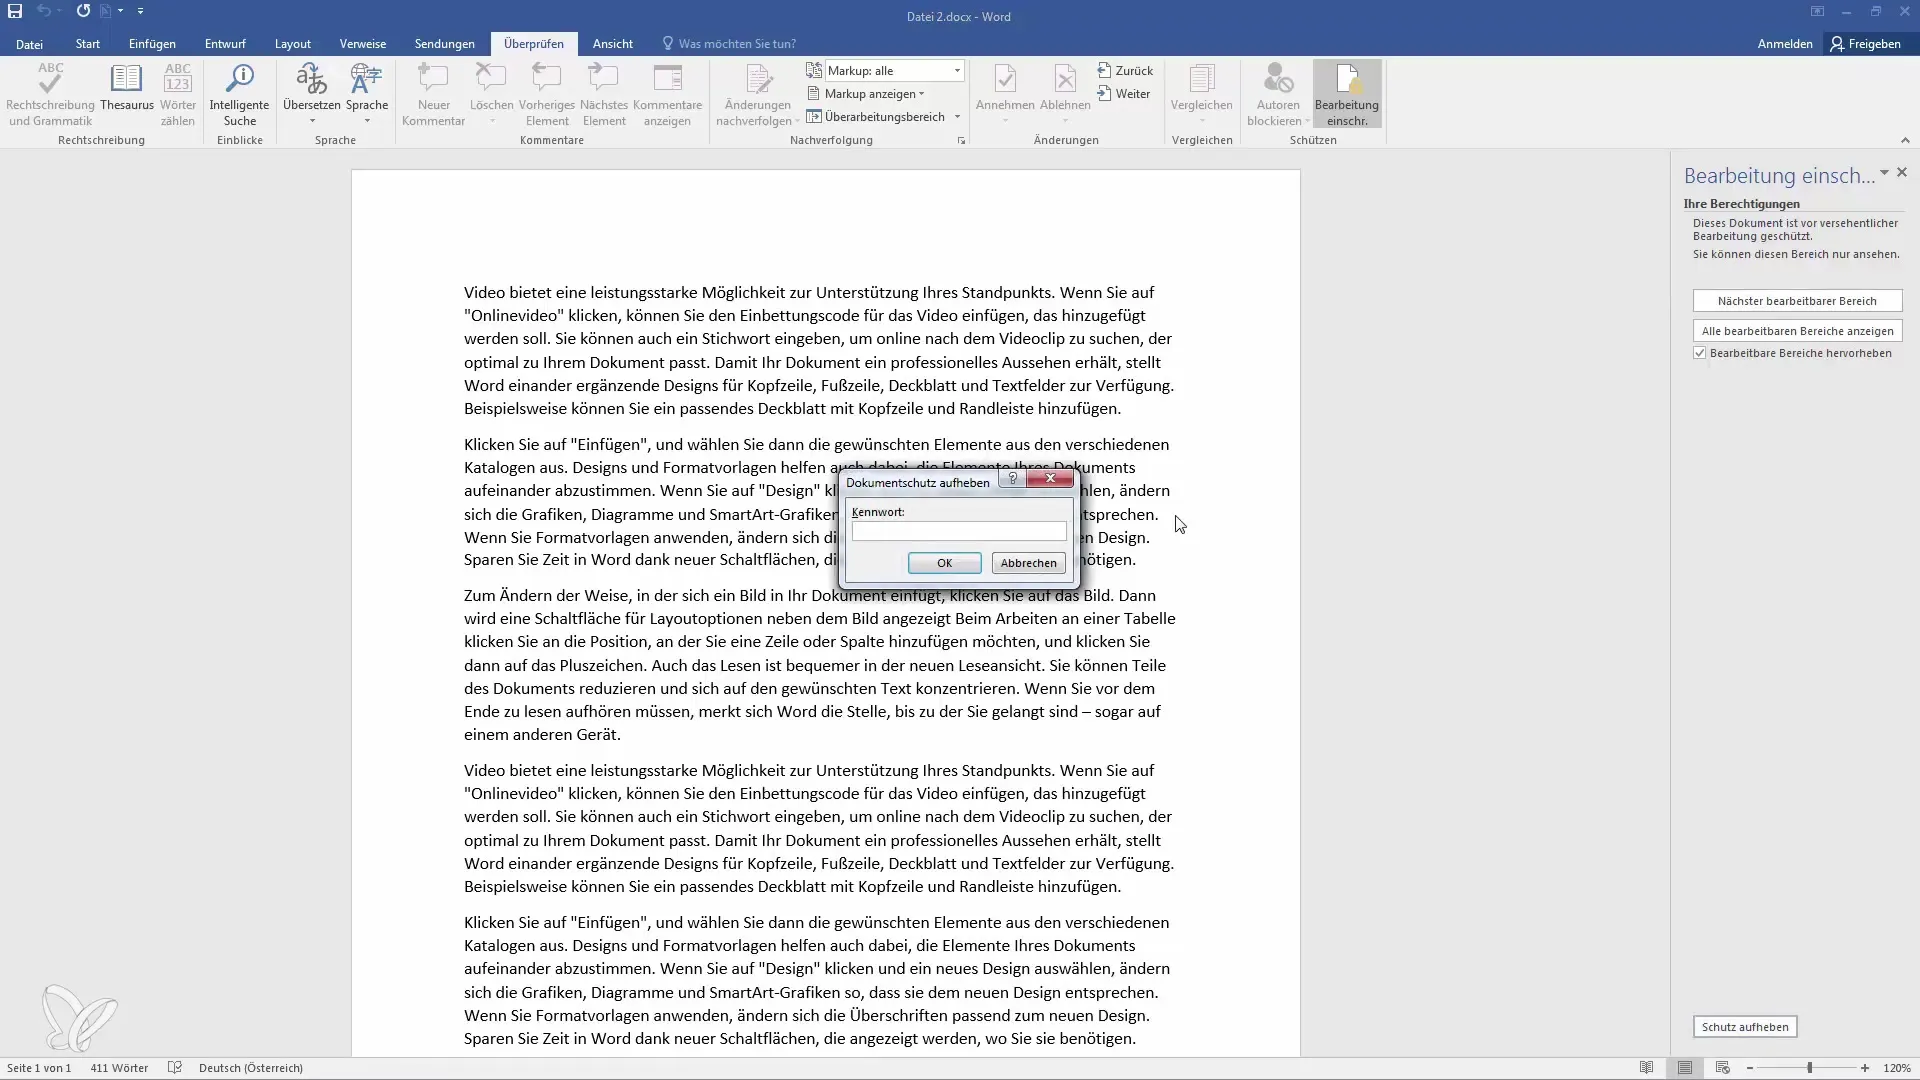The width and height of the screenshot is (1920, 1080).
Task: Click Zurück previous change
Action: (1125, 71)
